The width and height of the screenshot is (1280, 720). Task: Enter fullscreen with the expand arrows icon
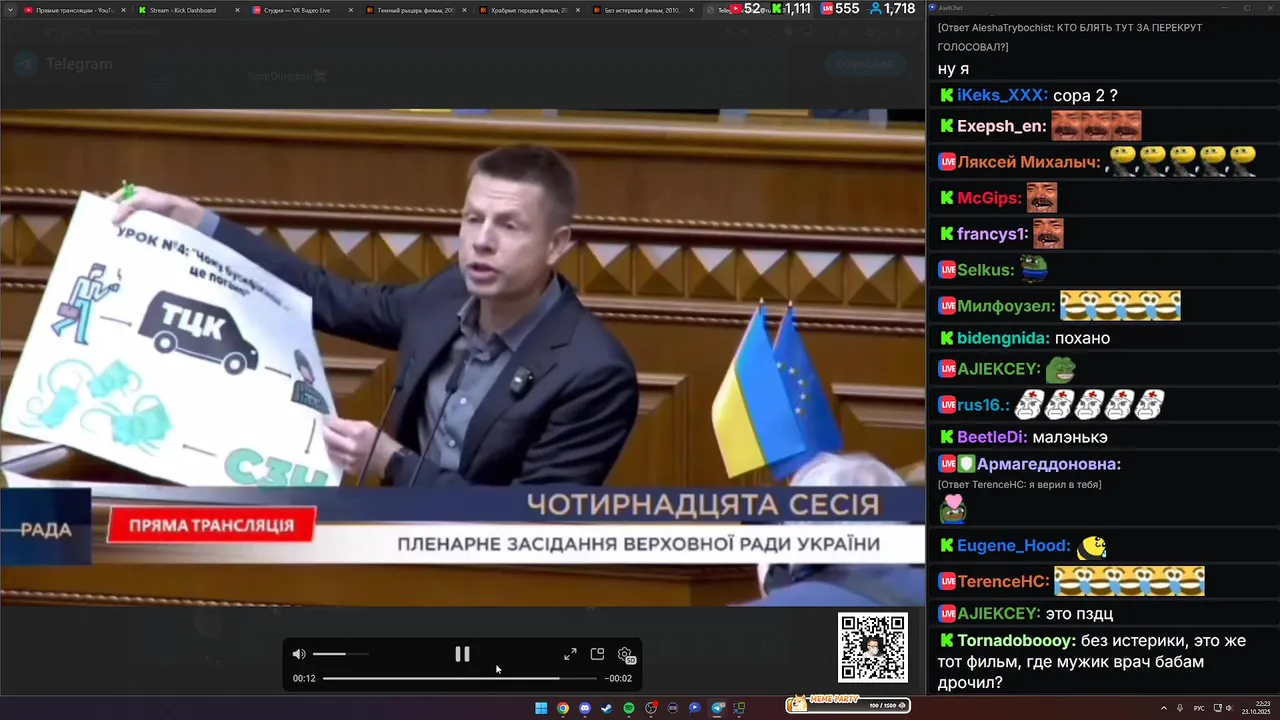coord(570,654)
